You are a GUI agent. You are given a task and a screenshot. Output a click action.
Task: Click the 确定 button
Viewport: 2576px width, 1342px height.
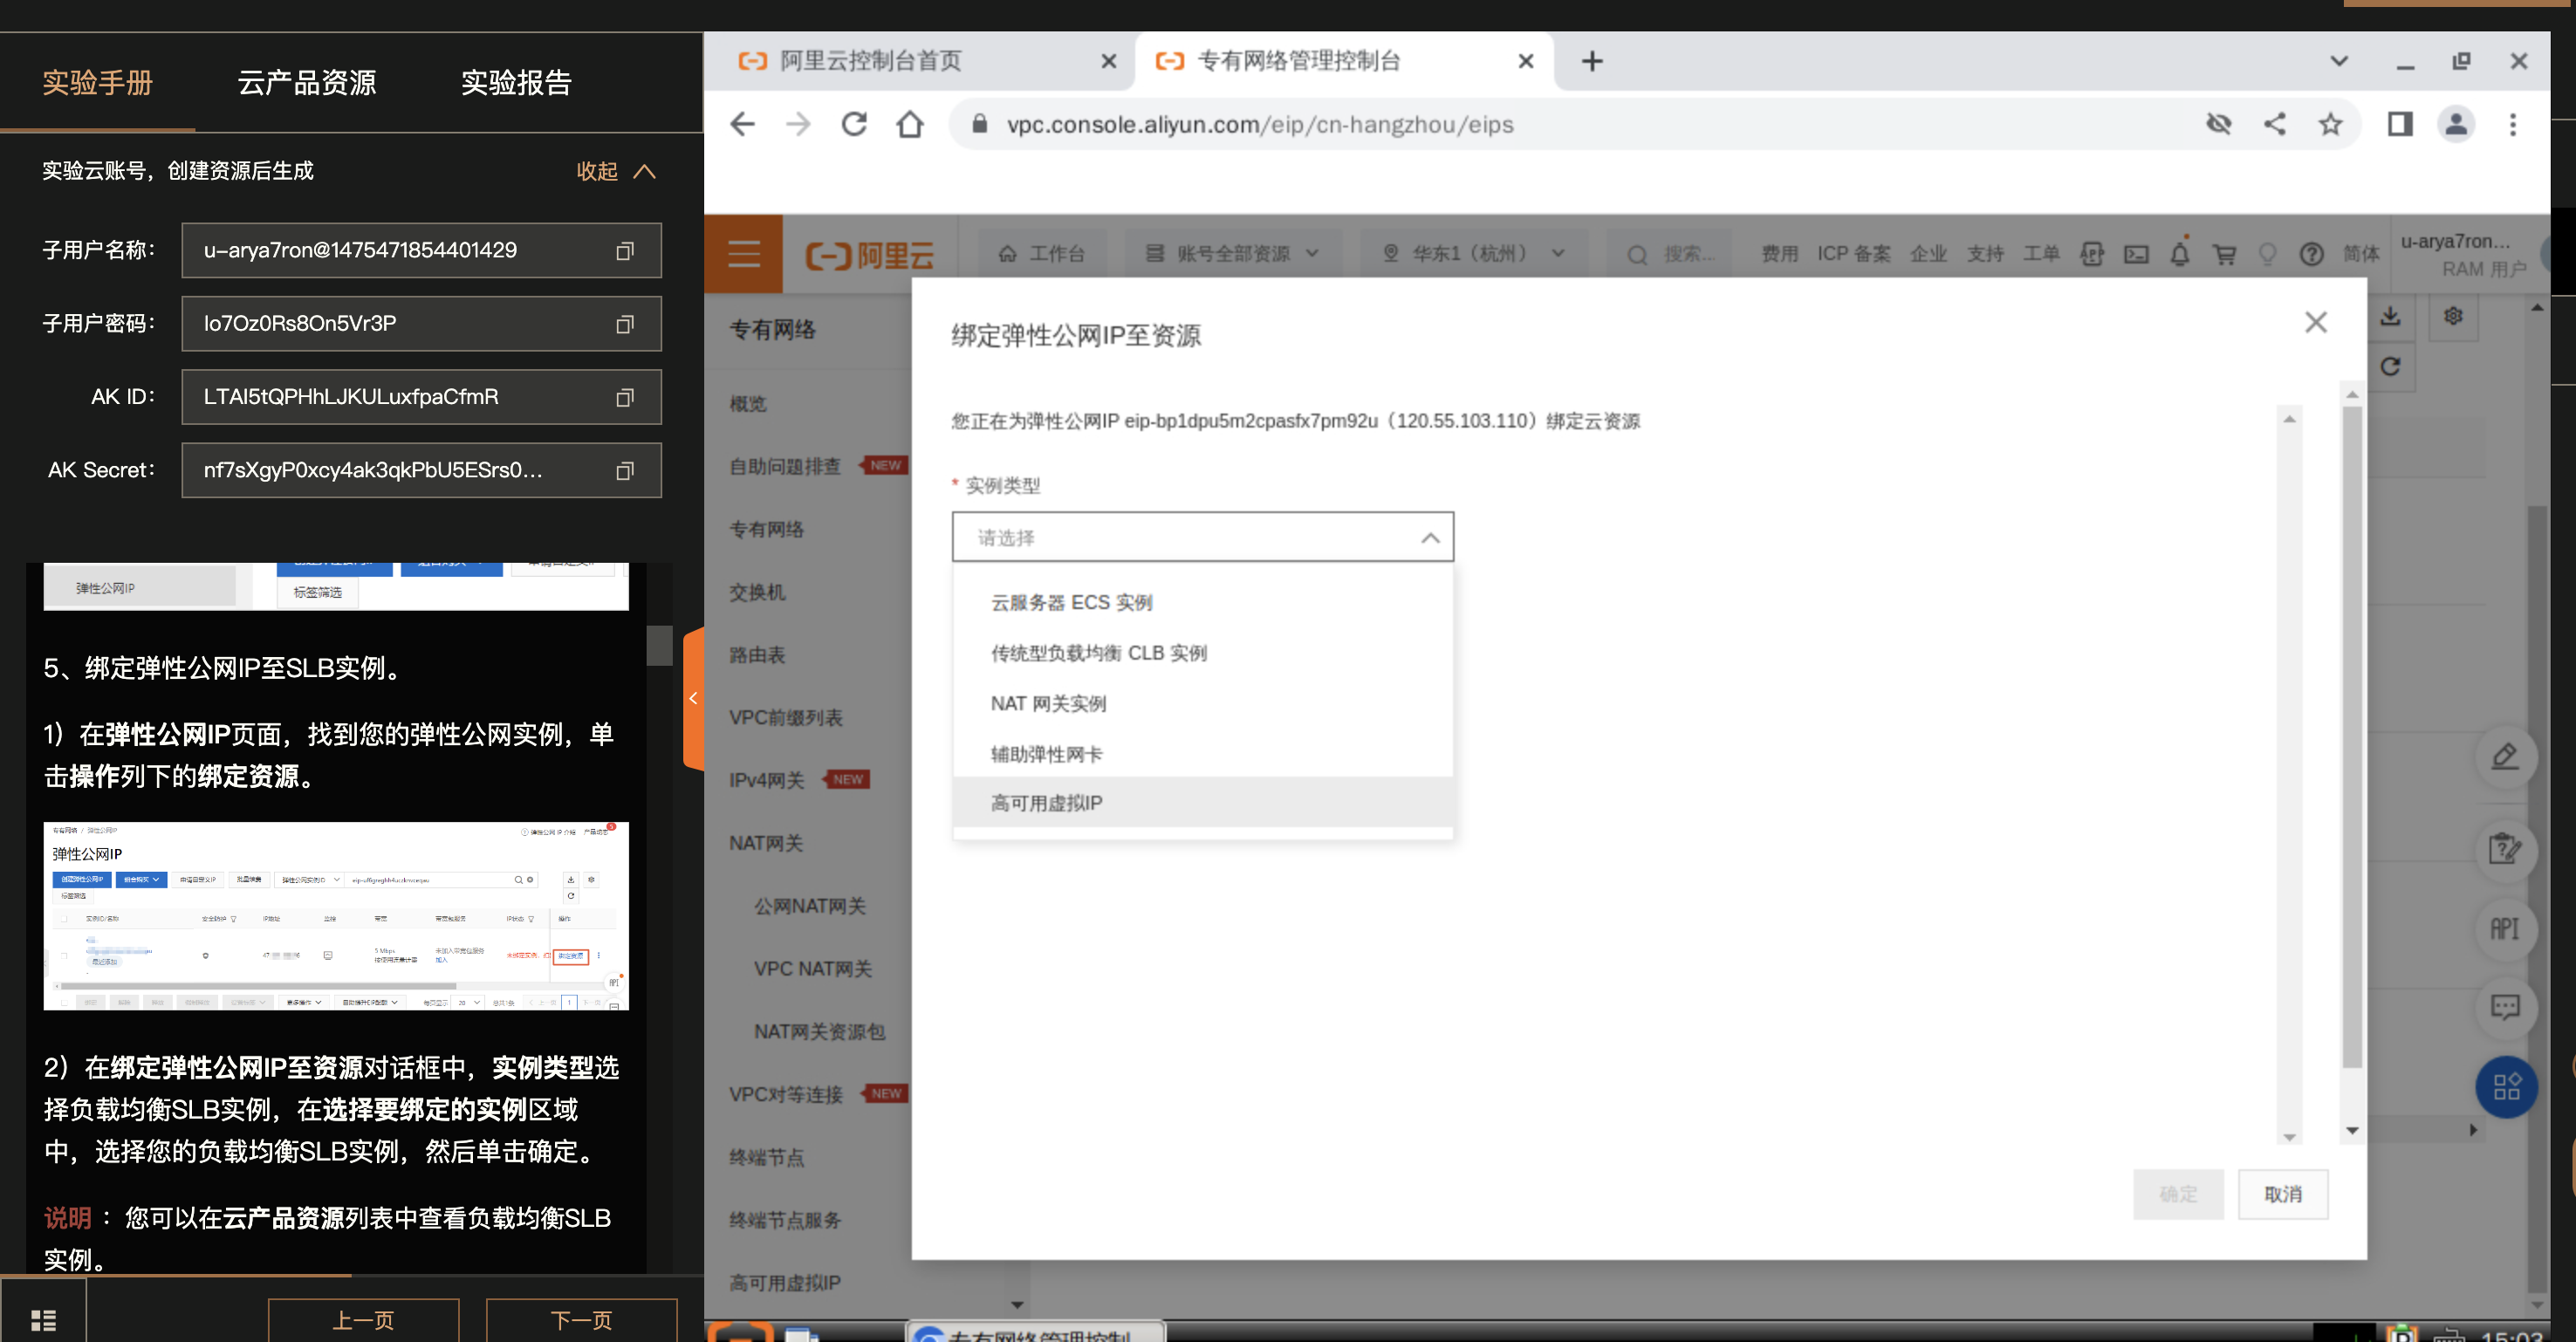pyautogui.click(x=2178, y=1194)
